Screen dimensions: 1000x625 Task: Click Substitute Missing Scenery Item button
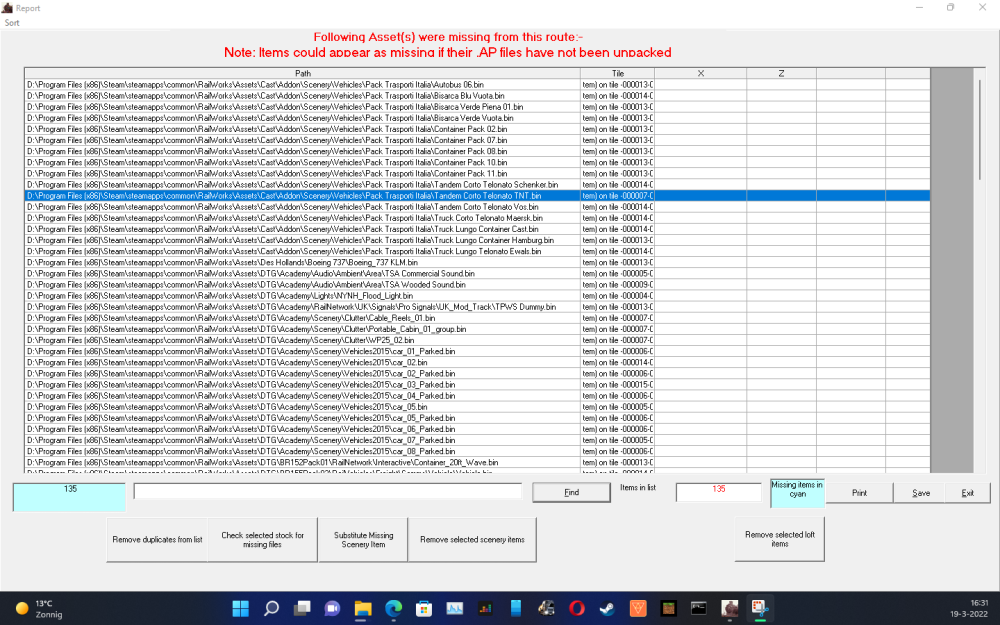click(x=363, y=540)
